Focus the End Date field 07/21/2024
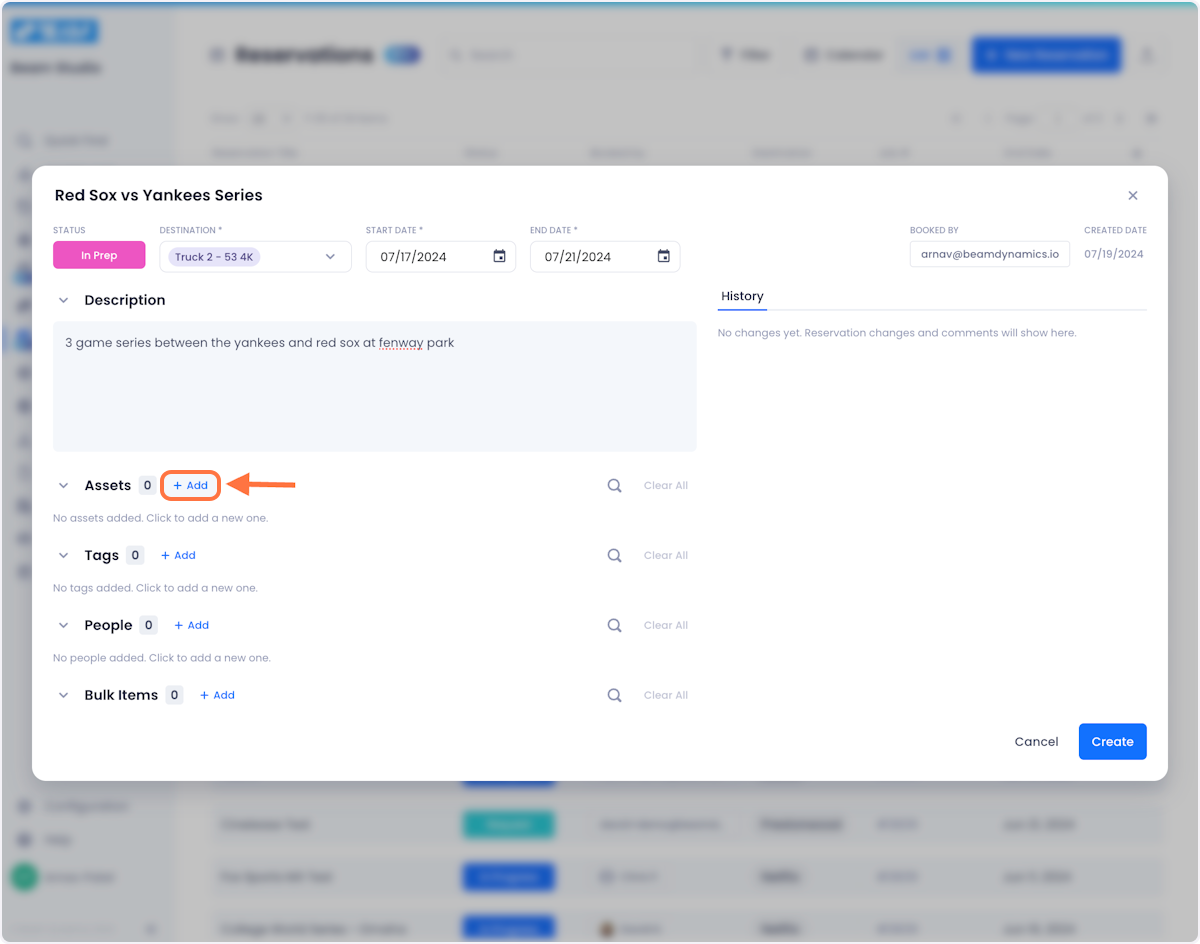Viewport: 1200px width, 944px height. pos(605,257)
